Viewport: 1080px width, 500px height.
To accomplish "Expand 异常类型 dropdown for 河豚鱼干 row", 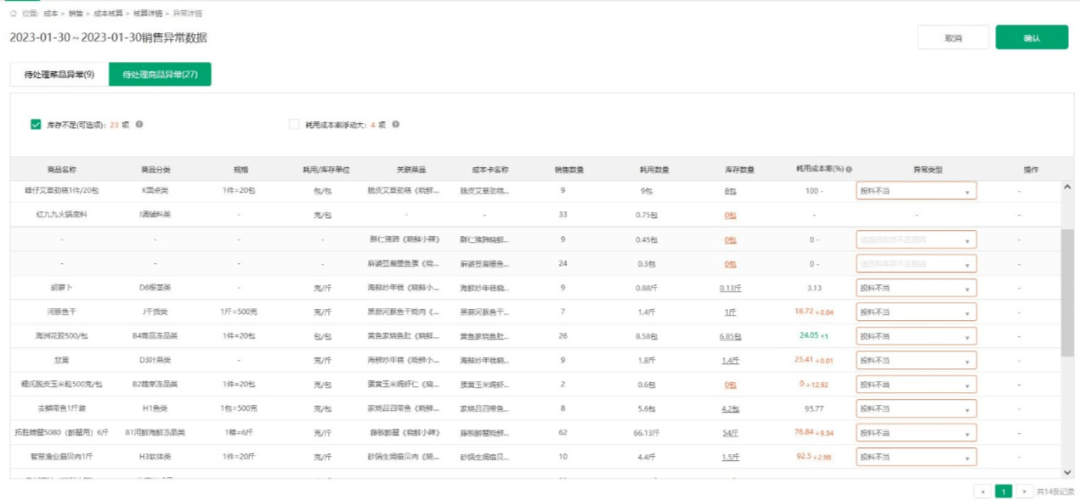I will (915, 312).
